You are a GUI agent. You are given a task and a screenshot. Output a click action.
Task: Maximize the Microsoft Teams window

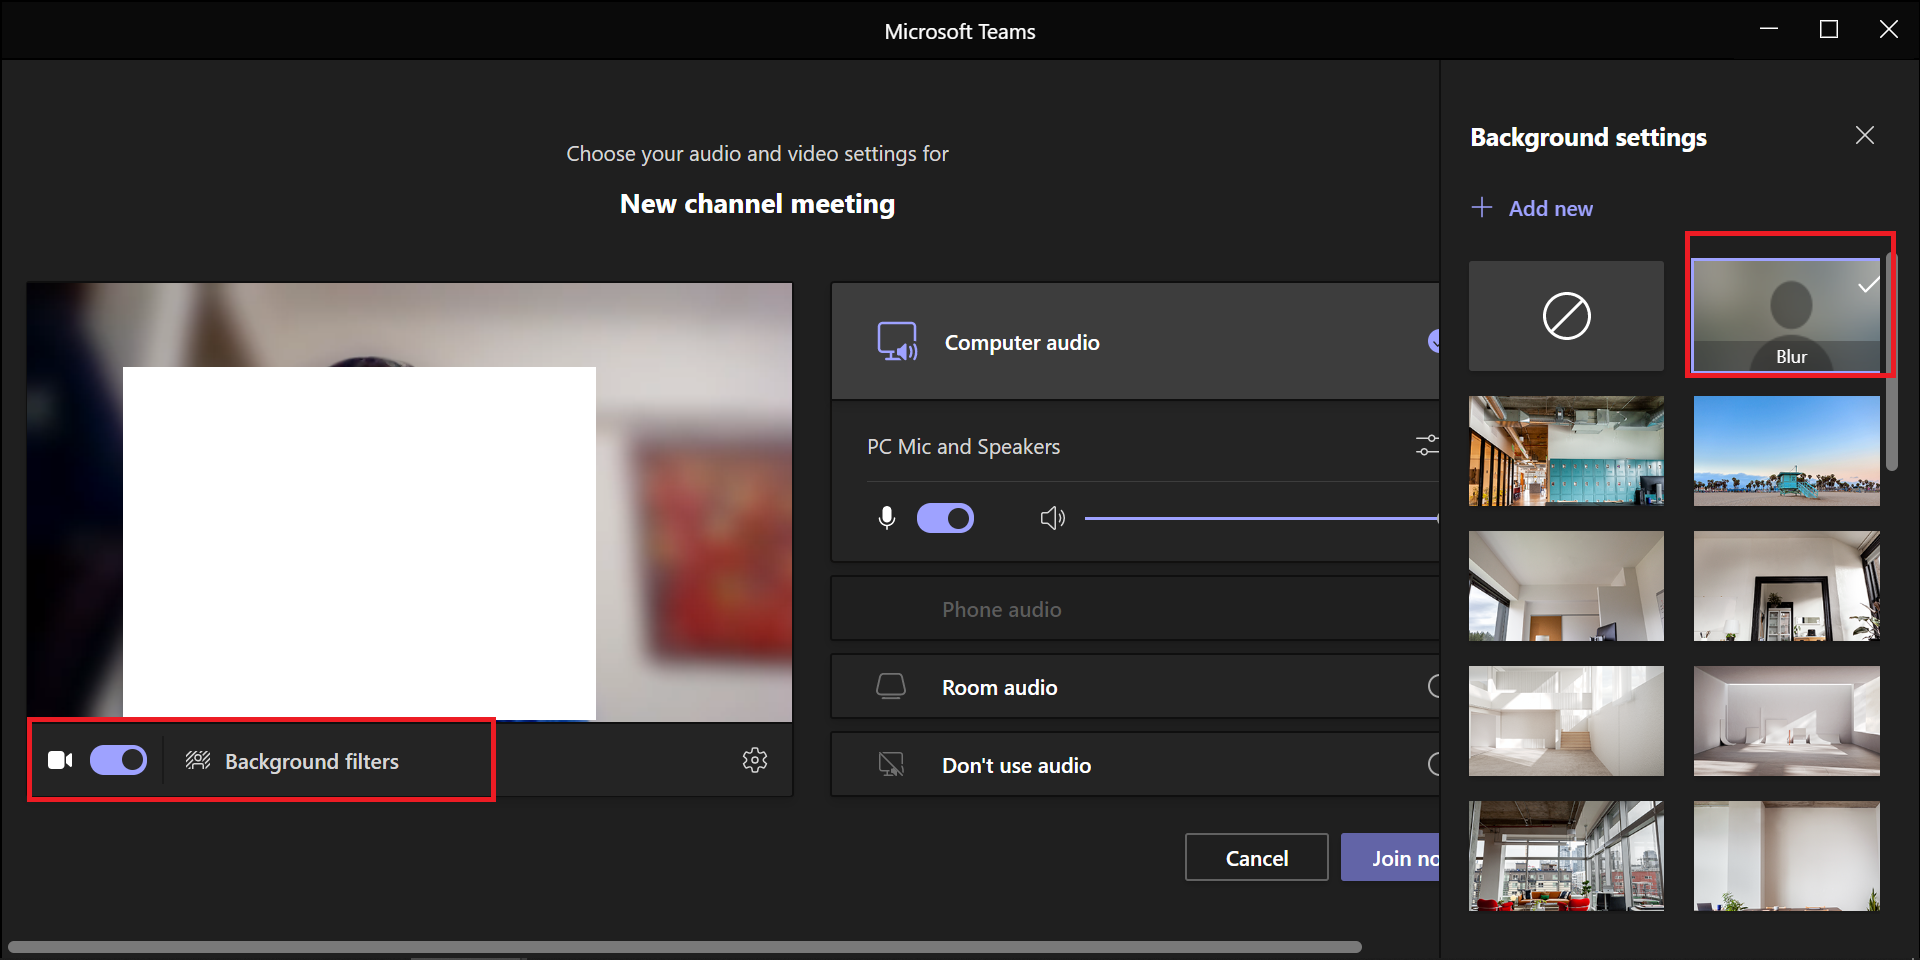1829,30
